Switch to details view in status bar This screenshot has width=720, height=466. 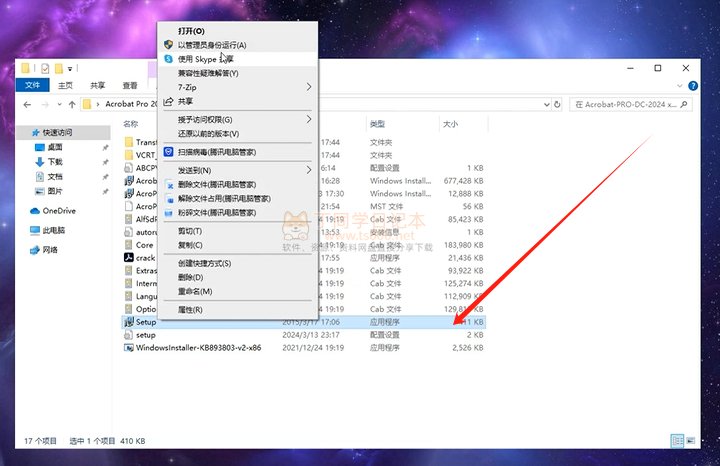(678, 441)
